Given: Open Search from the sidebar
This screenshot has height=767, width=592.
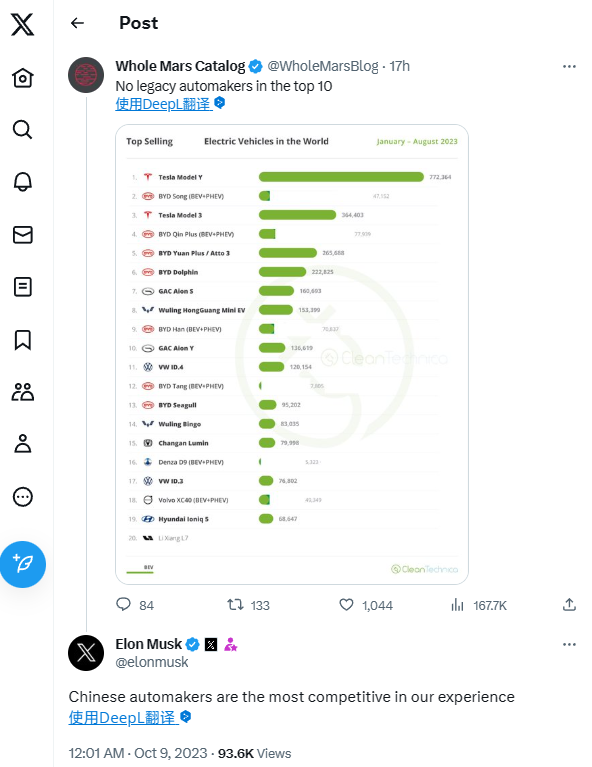Looking at the screenshot, I should coord(23,130).
